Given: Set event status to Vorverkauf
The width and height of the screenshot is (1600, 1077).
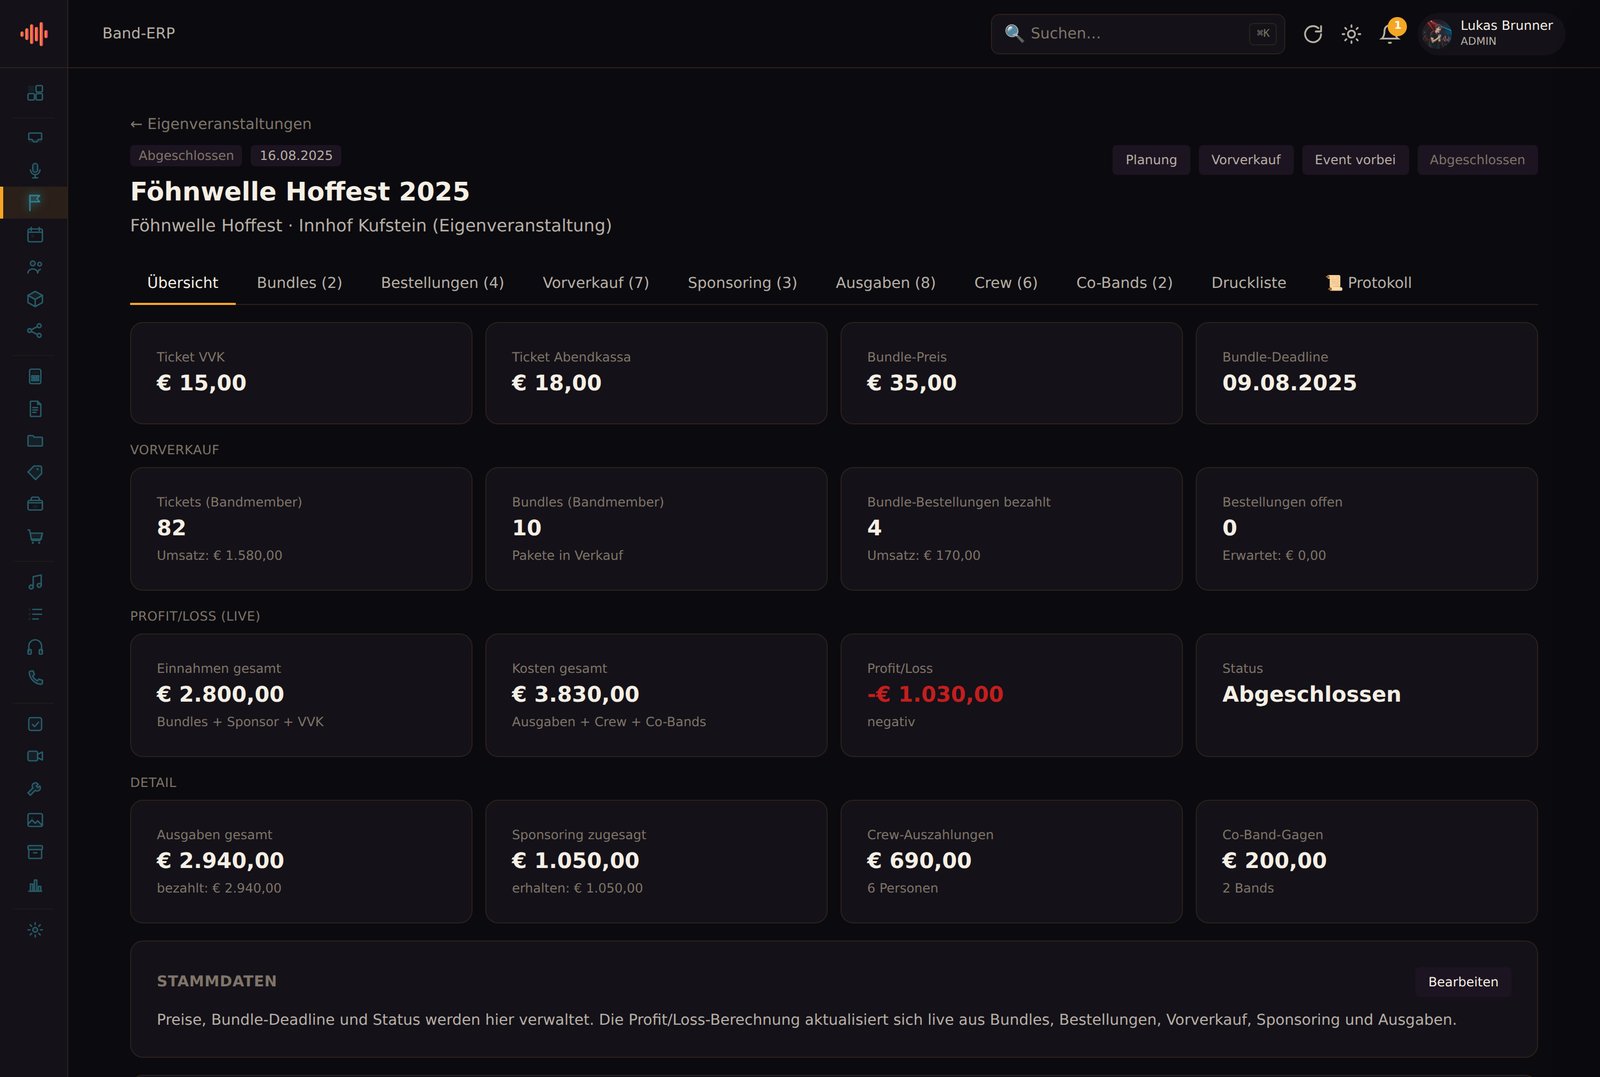Looking at the screenshot, I should click(1246, 160).
